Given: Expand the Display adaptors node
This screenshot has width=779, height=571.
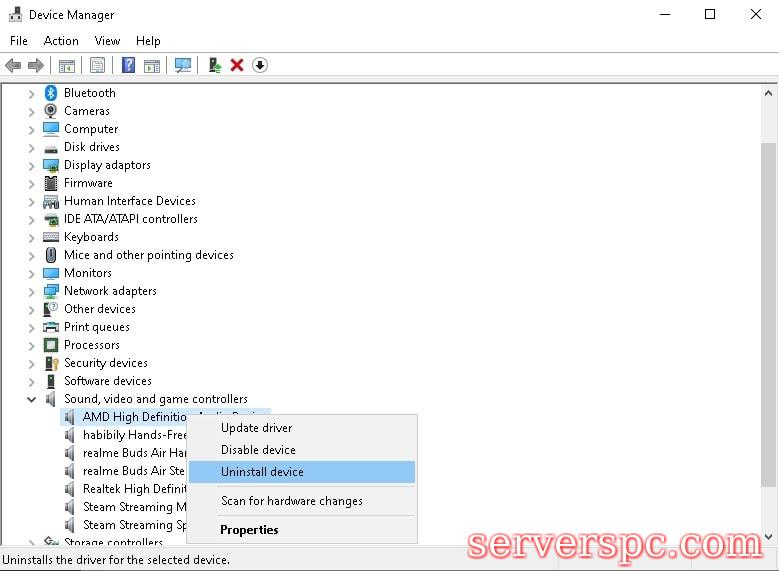Looking at the screenshot, I should tap(32, 165).
